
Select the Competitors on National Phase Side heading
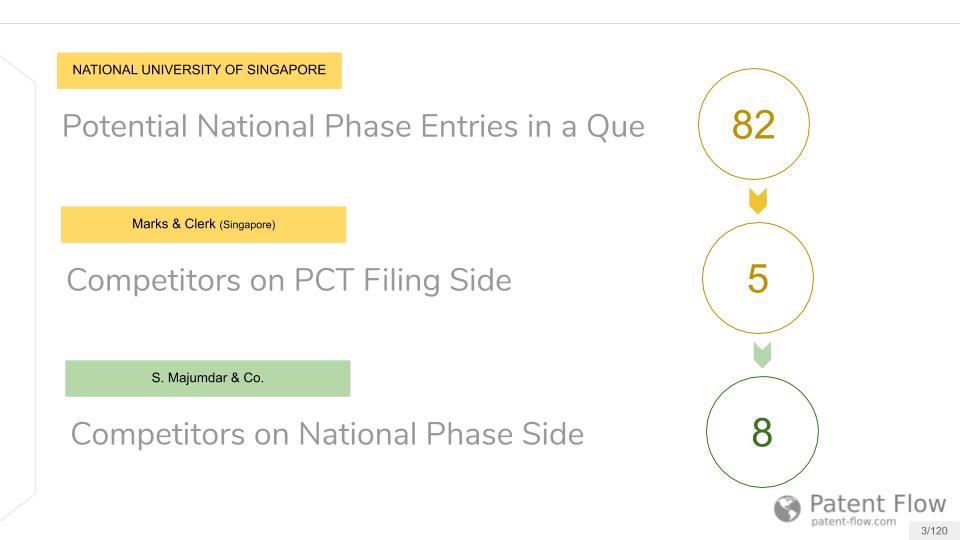pos(327,434)
